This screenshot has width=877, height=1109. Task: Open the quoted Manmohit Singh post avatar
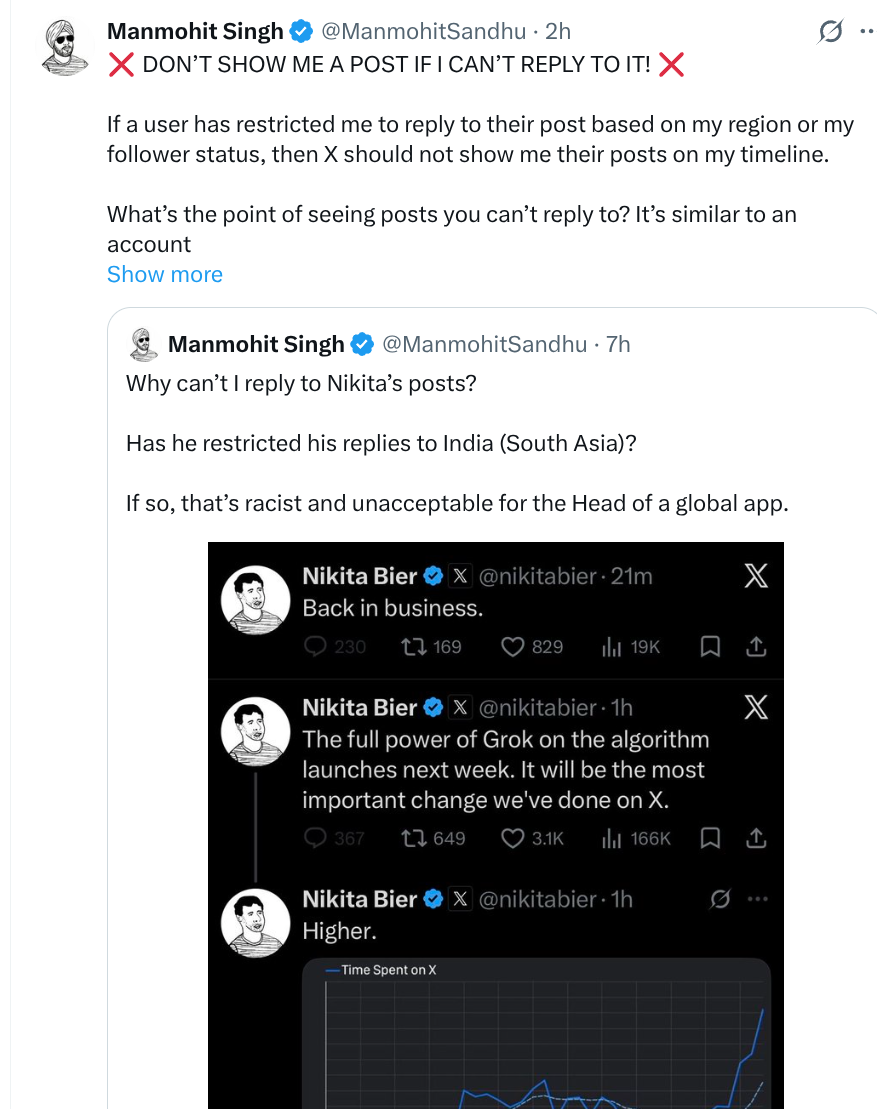pyautogui.click(x=146, y=344)
